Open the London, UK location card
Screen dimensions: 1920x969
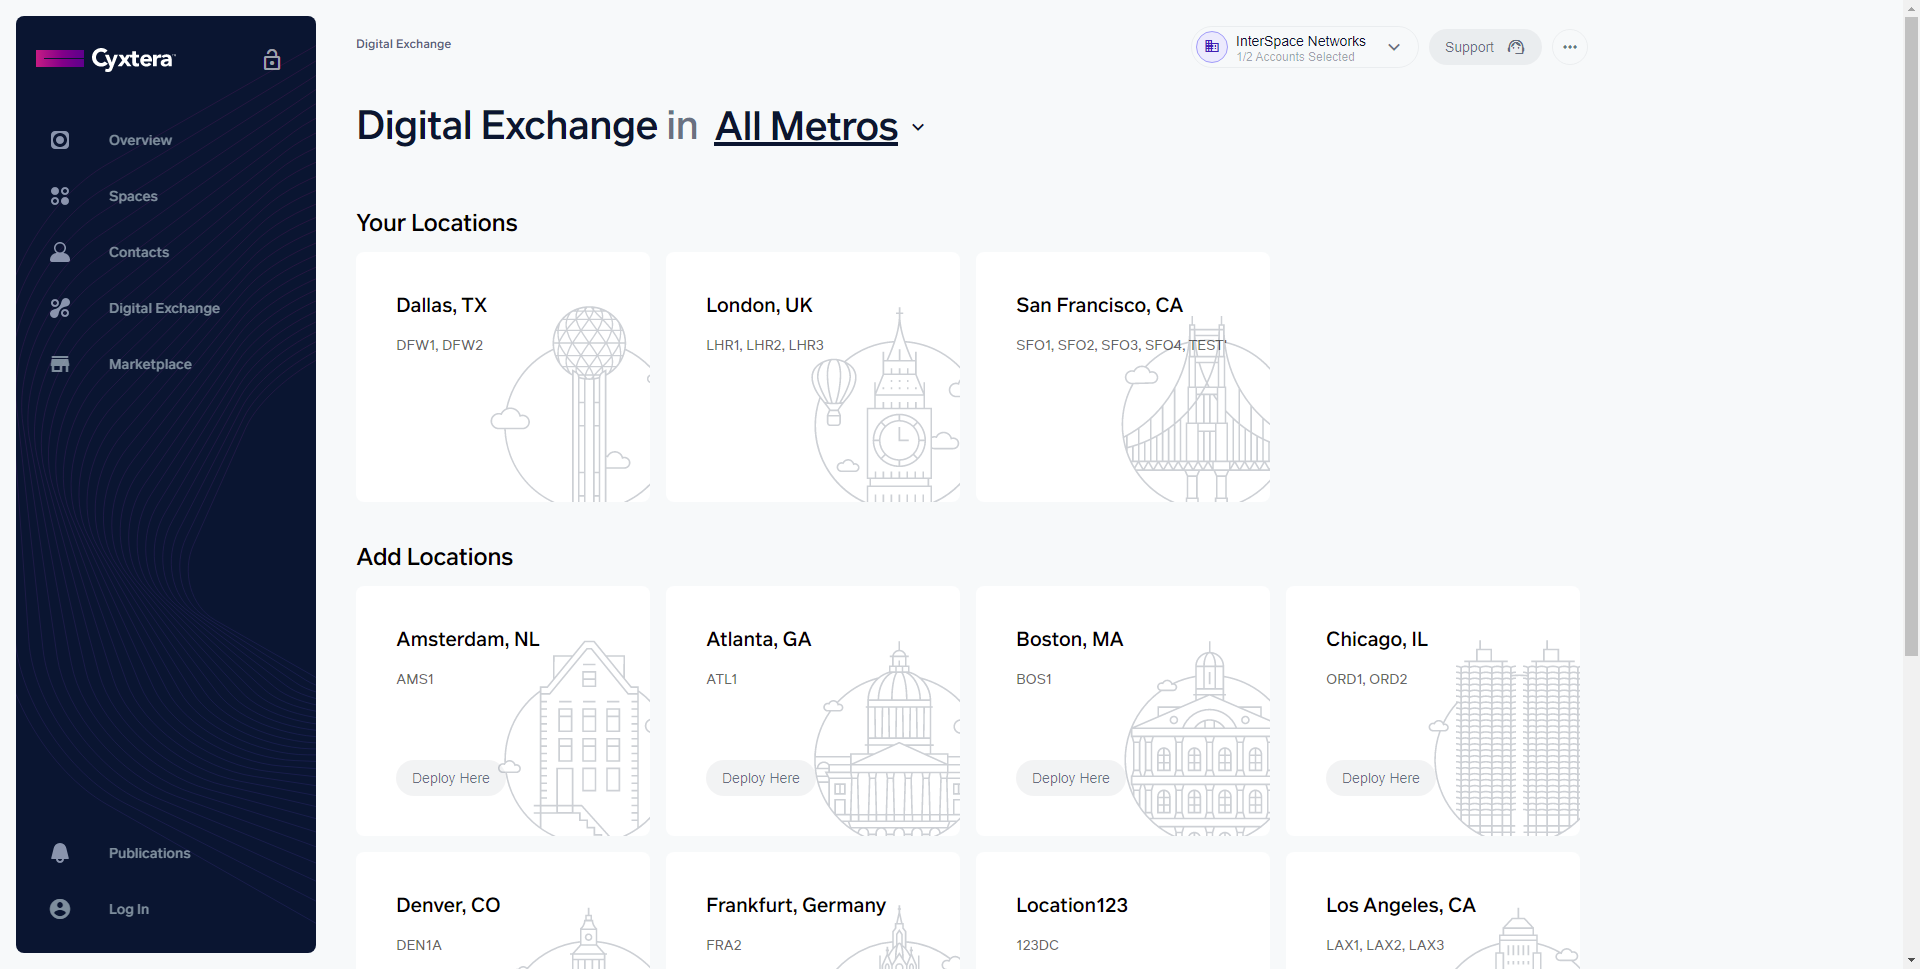pos(813,377)
